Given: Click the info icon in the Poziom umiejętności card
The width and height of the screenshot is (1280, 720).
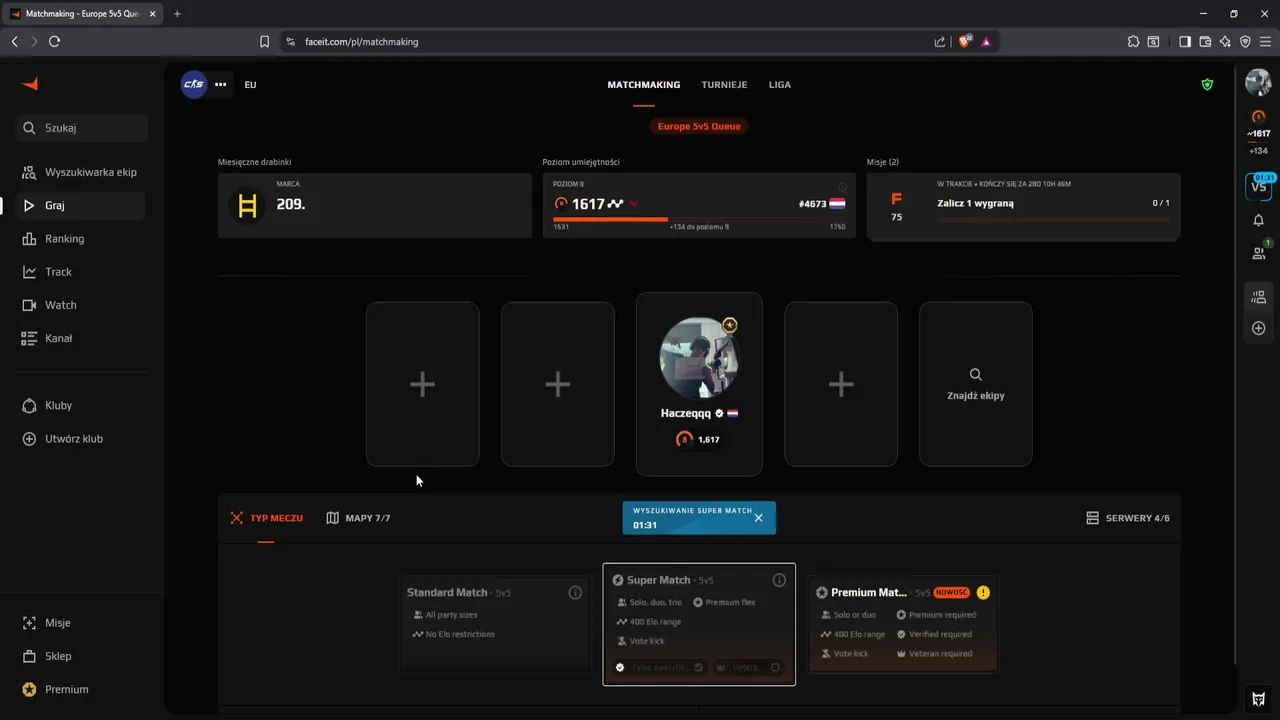Looking at the screenshot, I should click(842, 187).
